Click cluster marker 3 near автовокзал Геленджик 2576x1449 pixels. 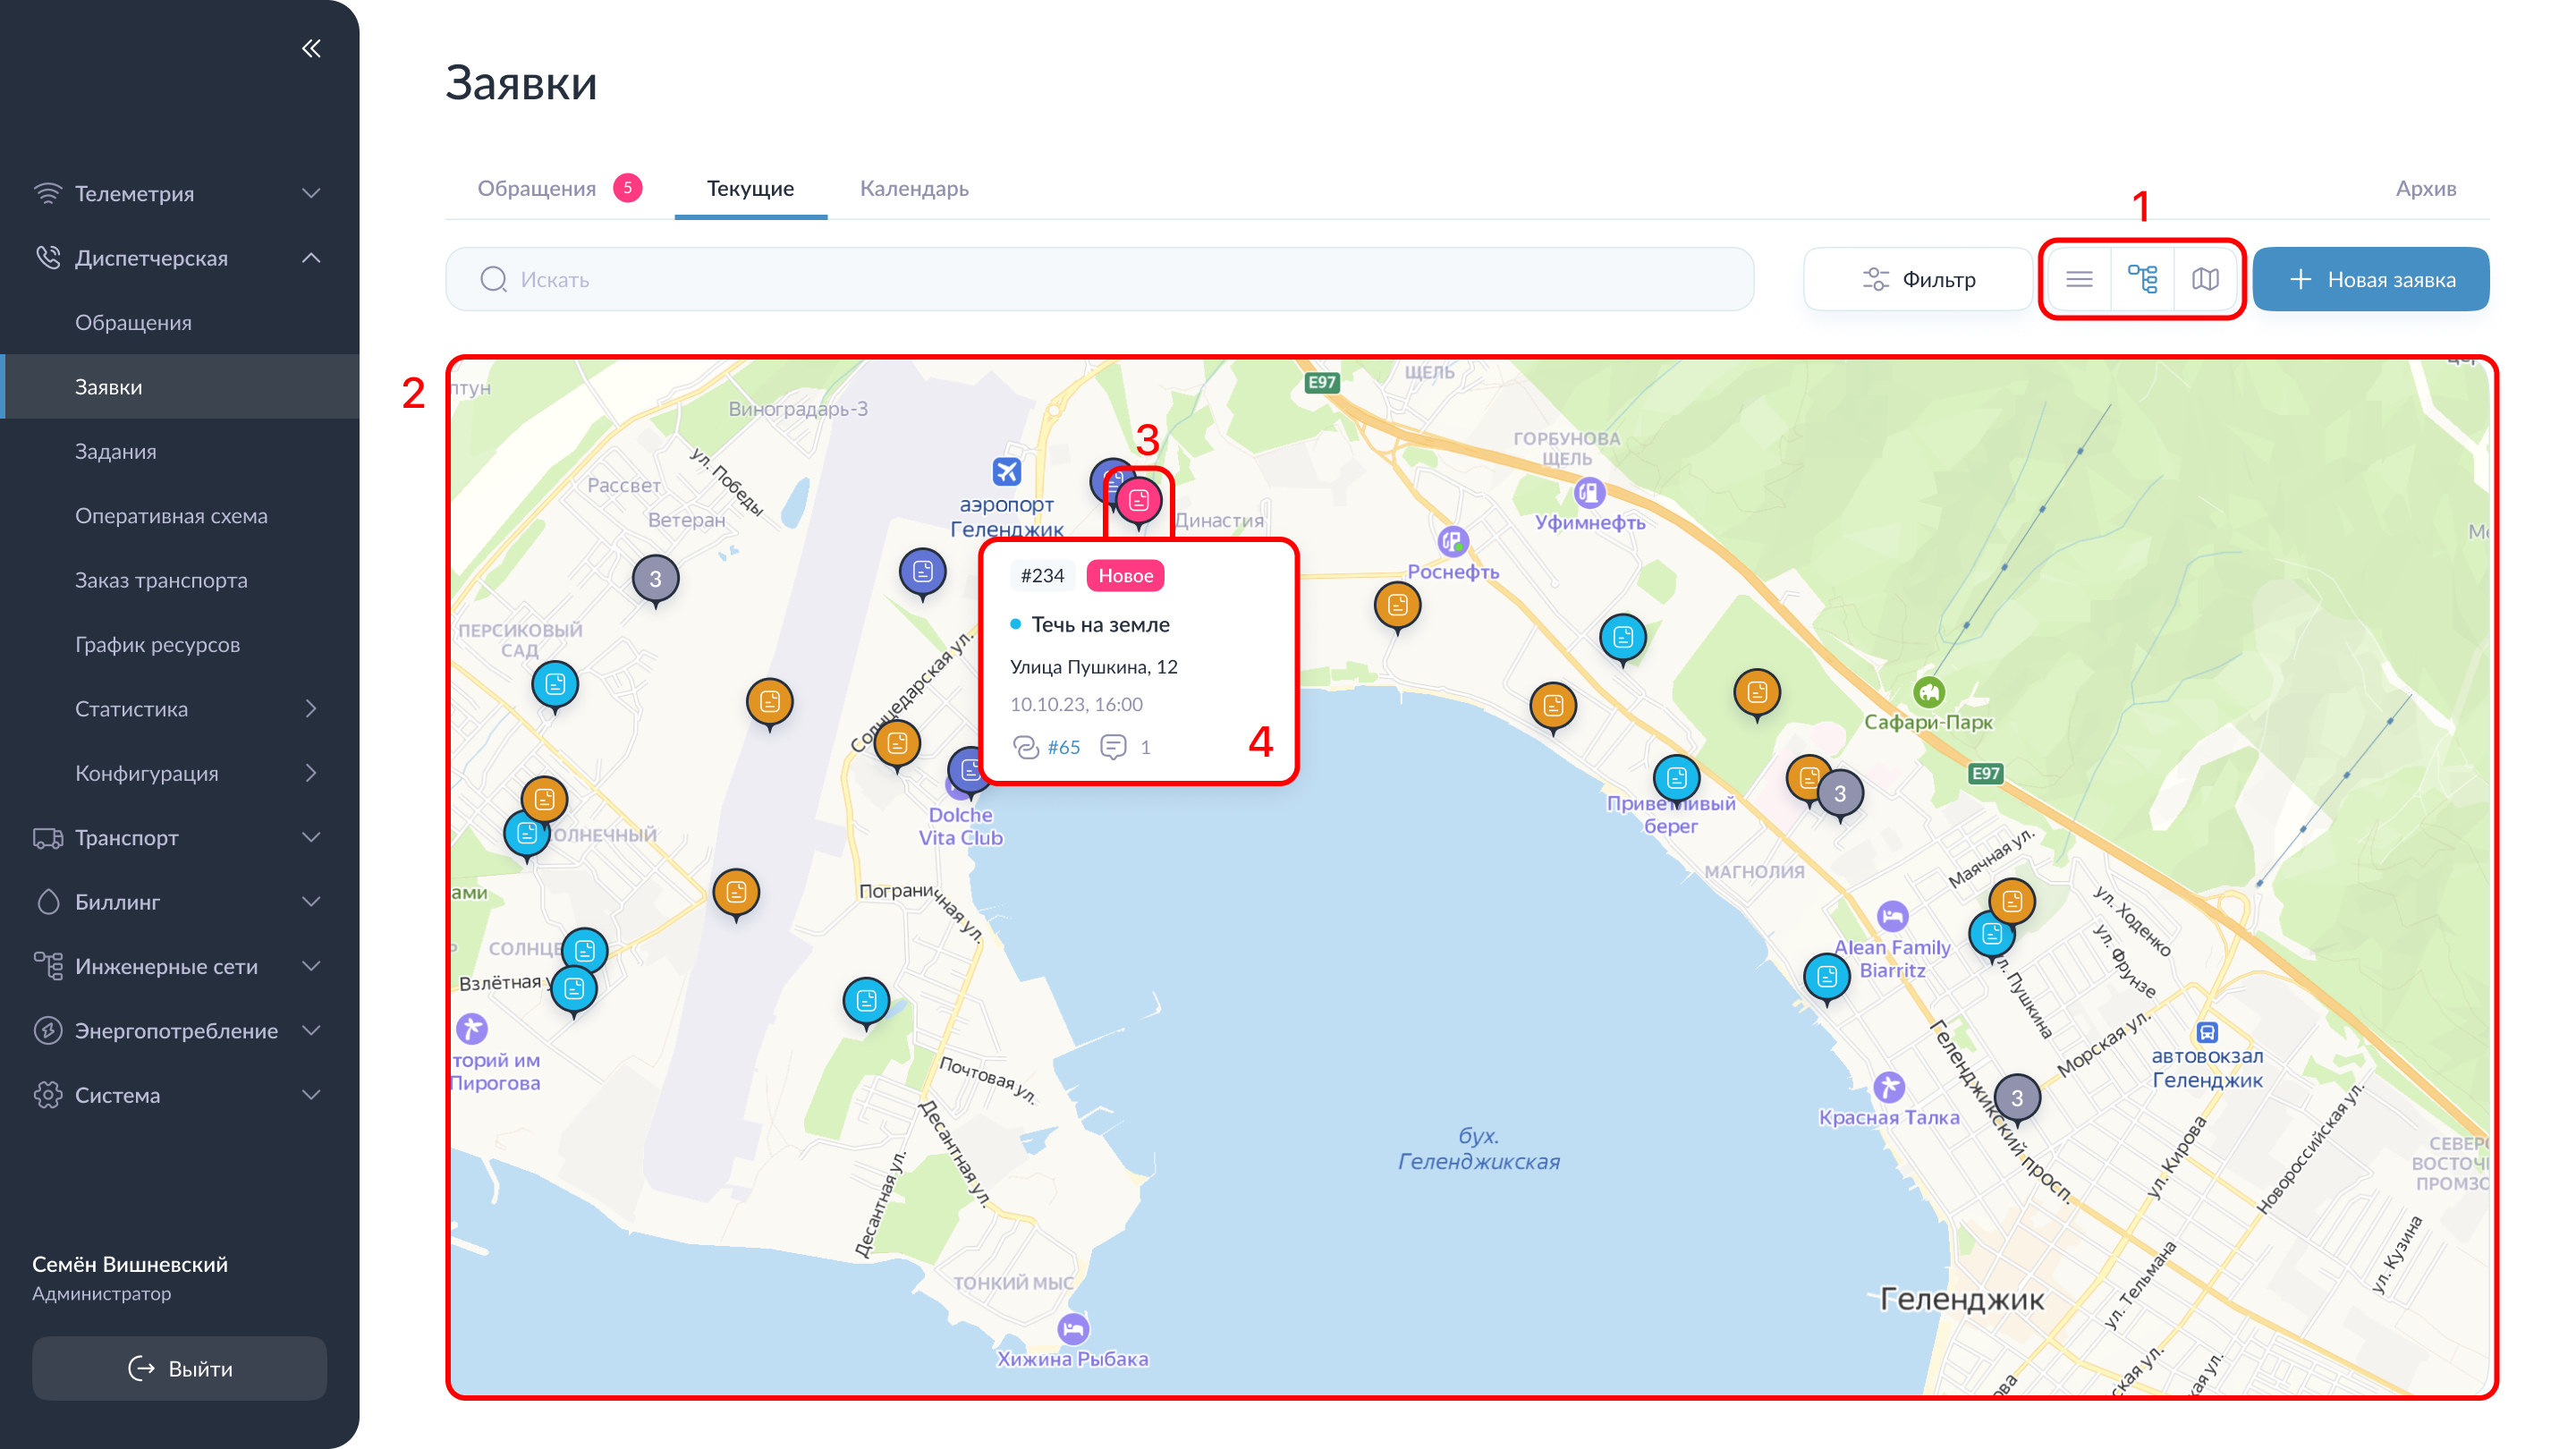coord(2017,1097)
